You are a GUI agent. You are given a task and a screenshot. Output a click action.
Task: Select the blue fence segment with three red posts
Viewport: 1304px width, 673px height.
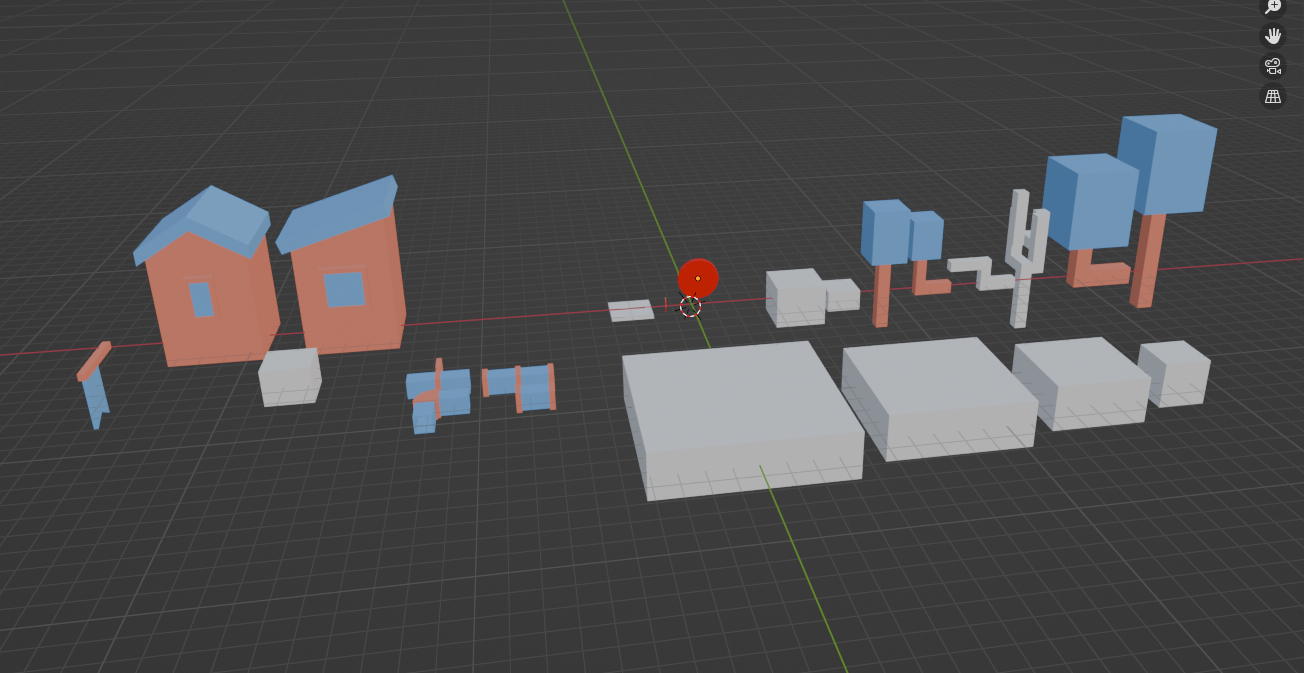(519, 387)
